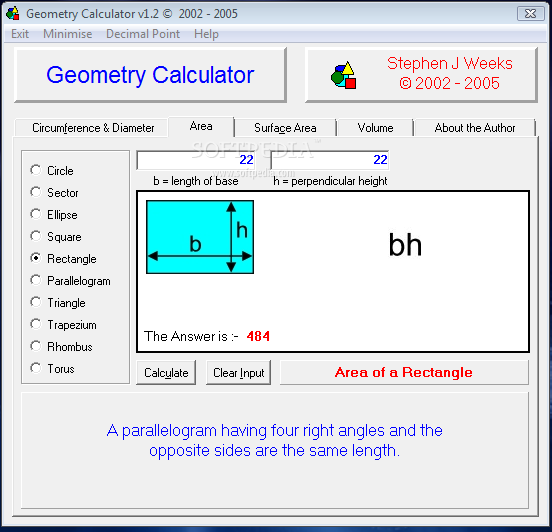Click the length of base input field
This screenshot has width=552, height=532.
click(196, 160)
